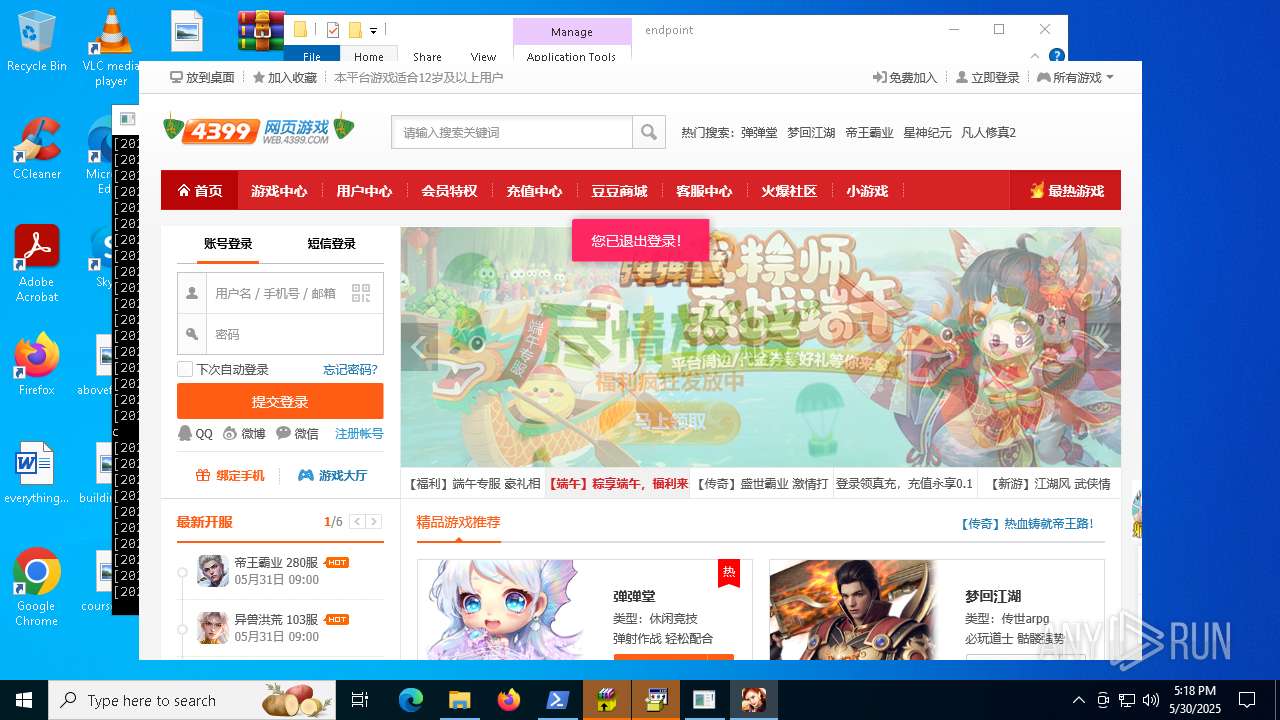Open Task View in taskbar

(360, 700)
